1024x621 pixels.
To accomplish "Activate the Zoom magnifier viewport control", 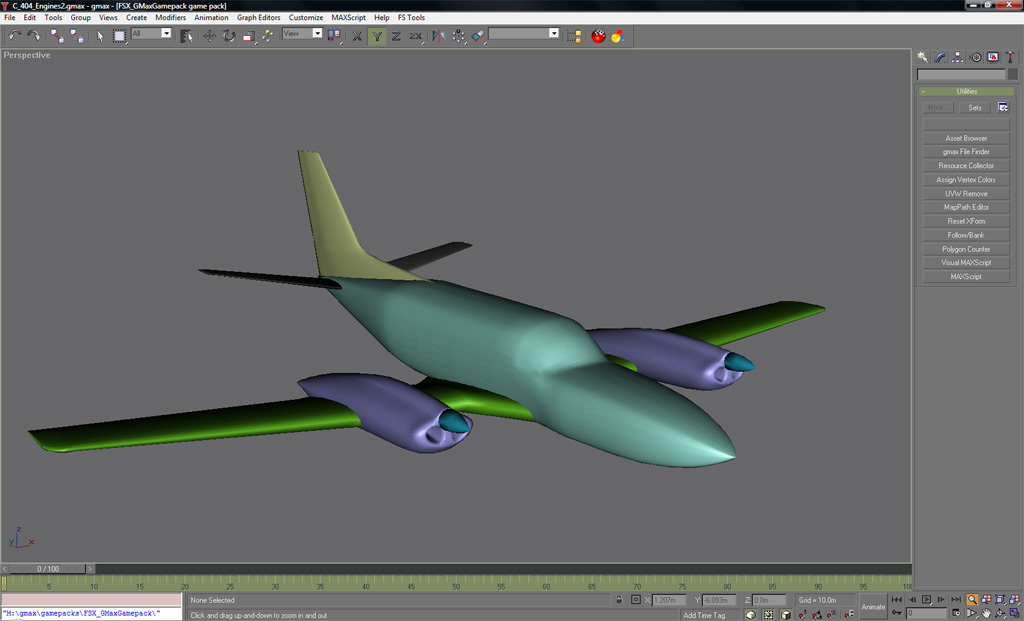I will (x=971, y=600).
